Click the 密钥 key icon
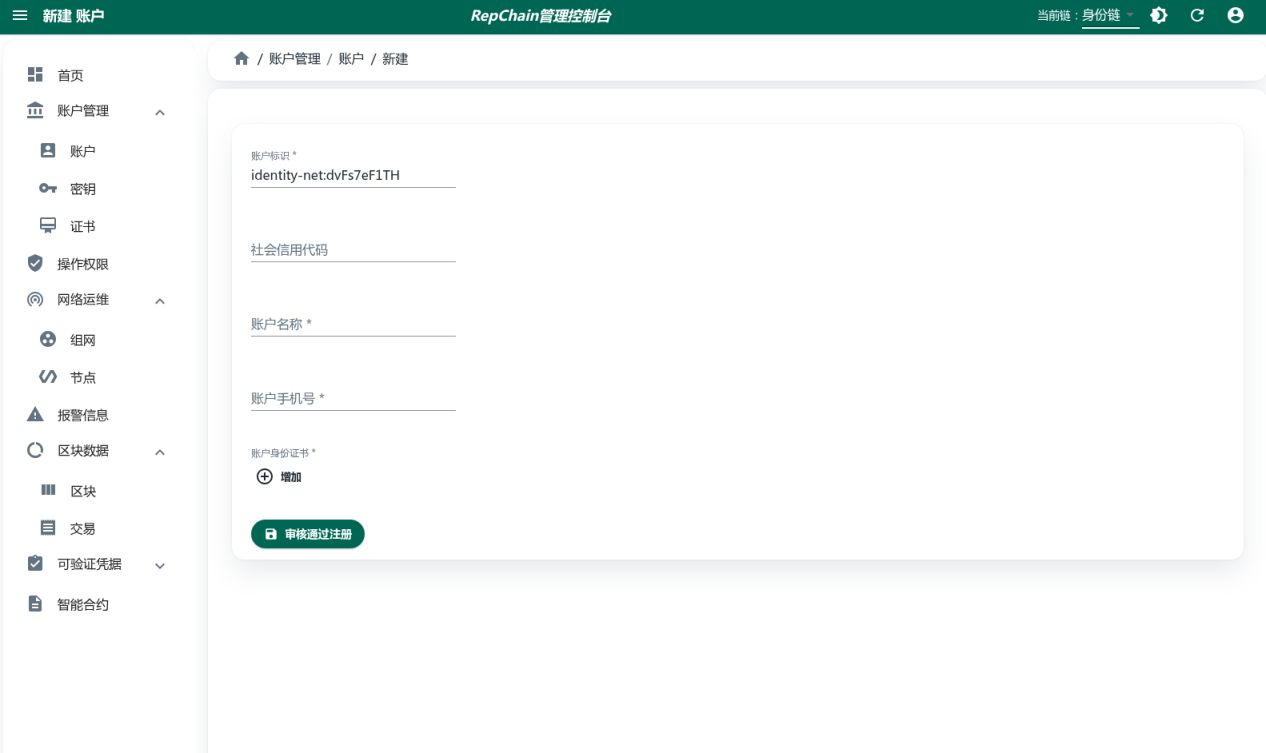This screenshot has height=753, width=1266. (x=47, y=189)
